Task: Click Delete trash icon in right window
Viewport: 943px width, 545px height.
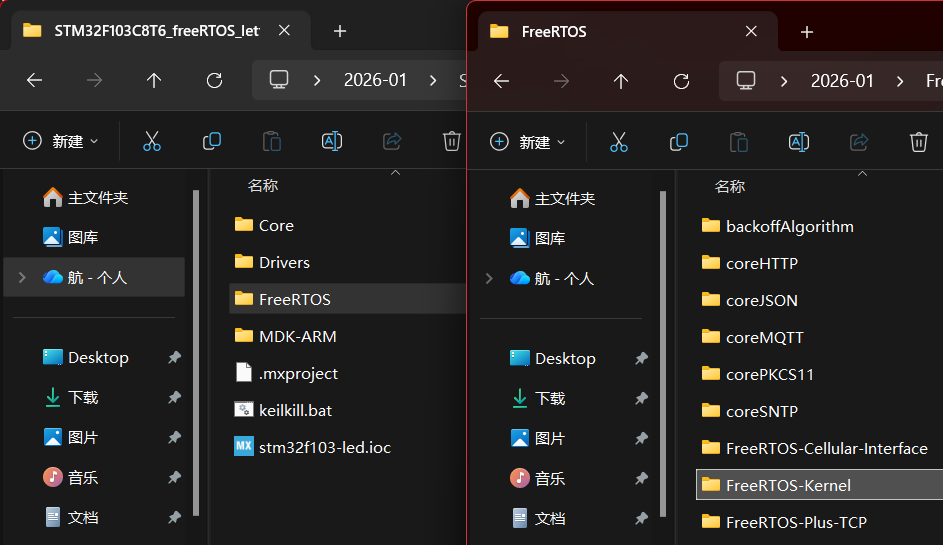Action: [918, 143]
